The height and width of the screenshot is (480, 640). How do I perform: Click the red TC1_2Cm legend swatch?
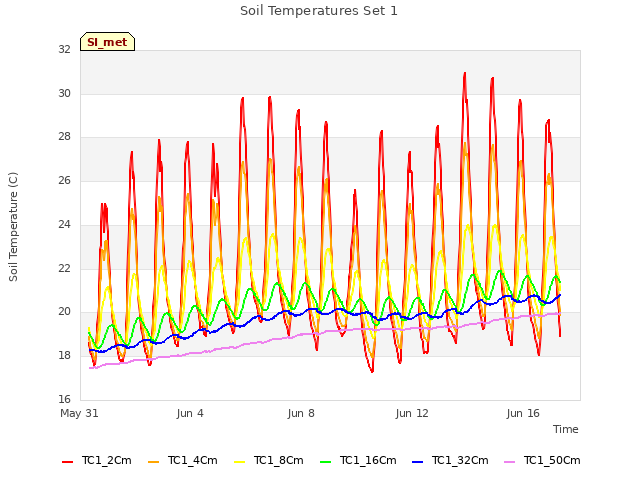(67, 462)
